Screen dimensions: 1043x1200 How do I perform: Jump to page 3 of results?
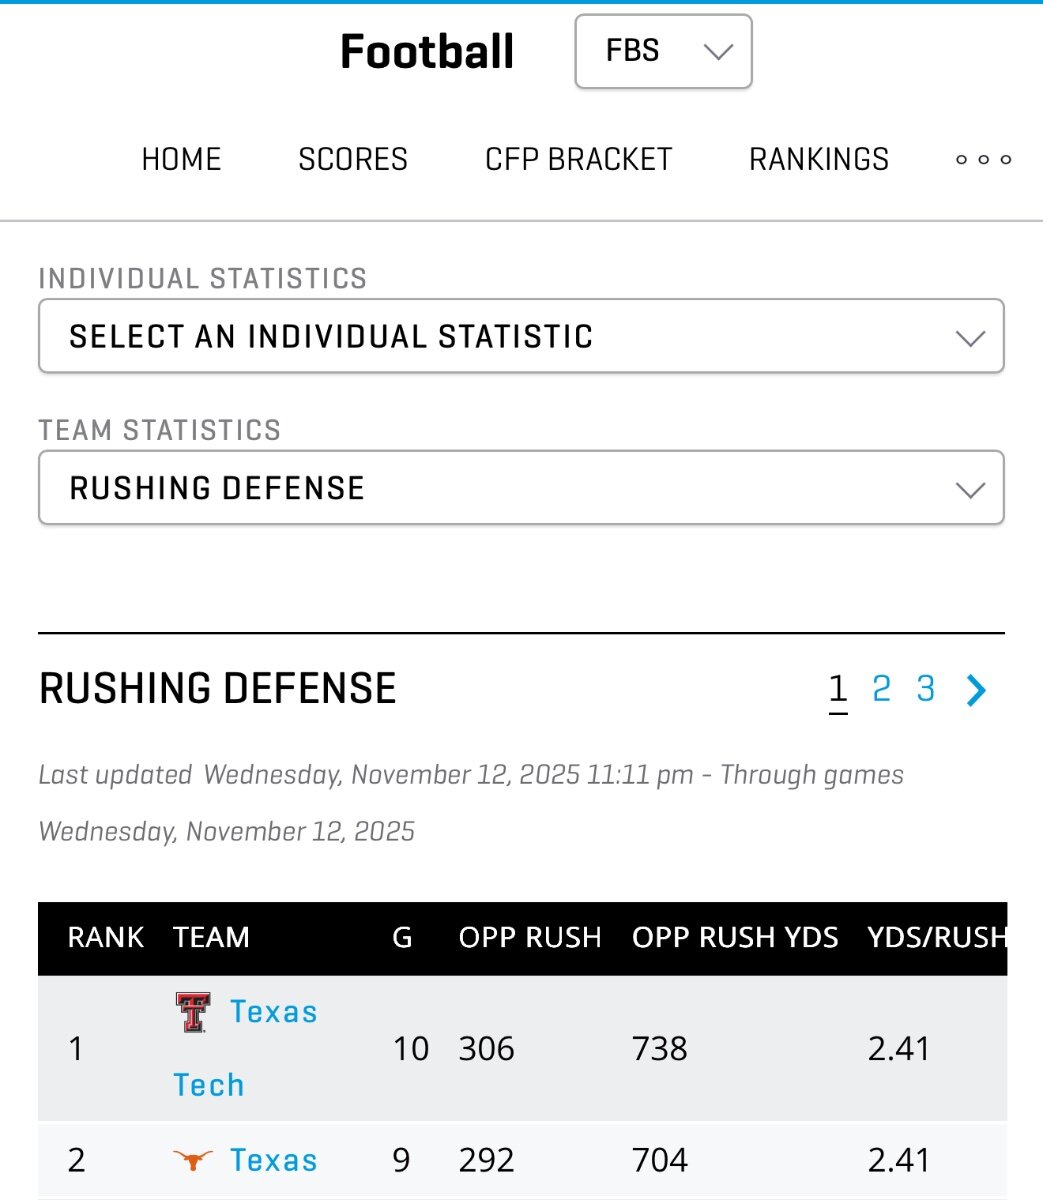(926, 689)
